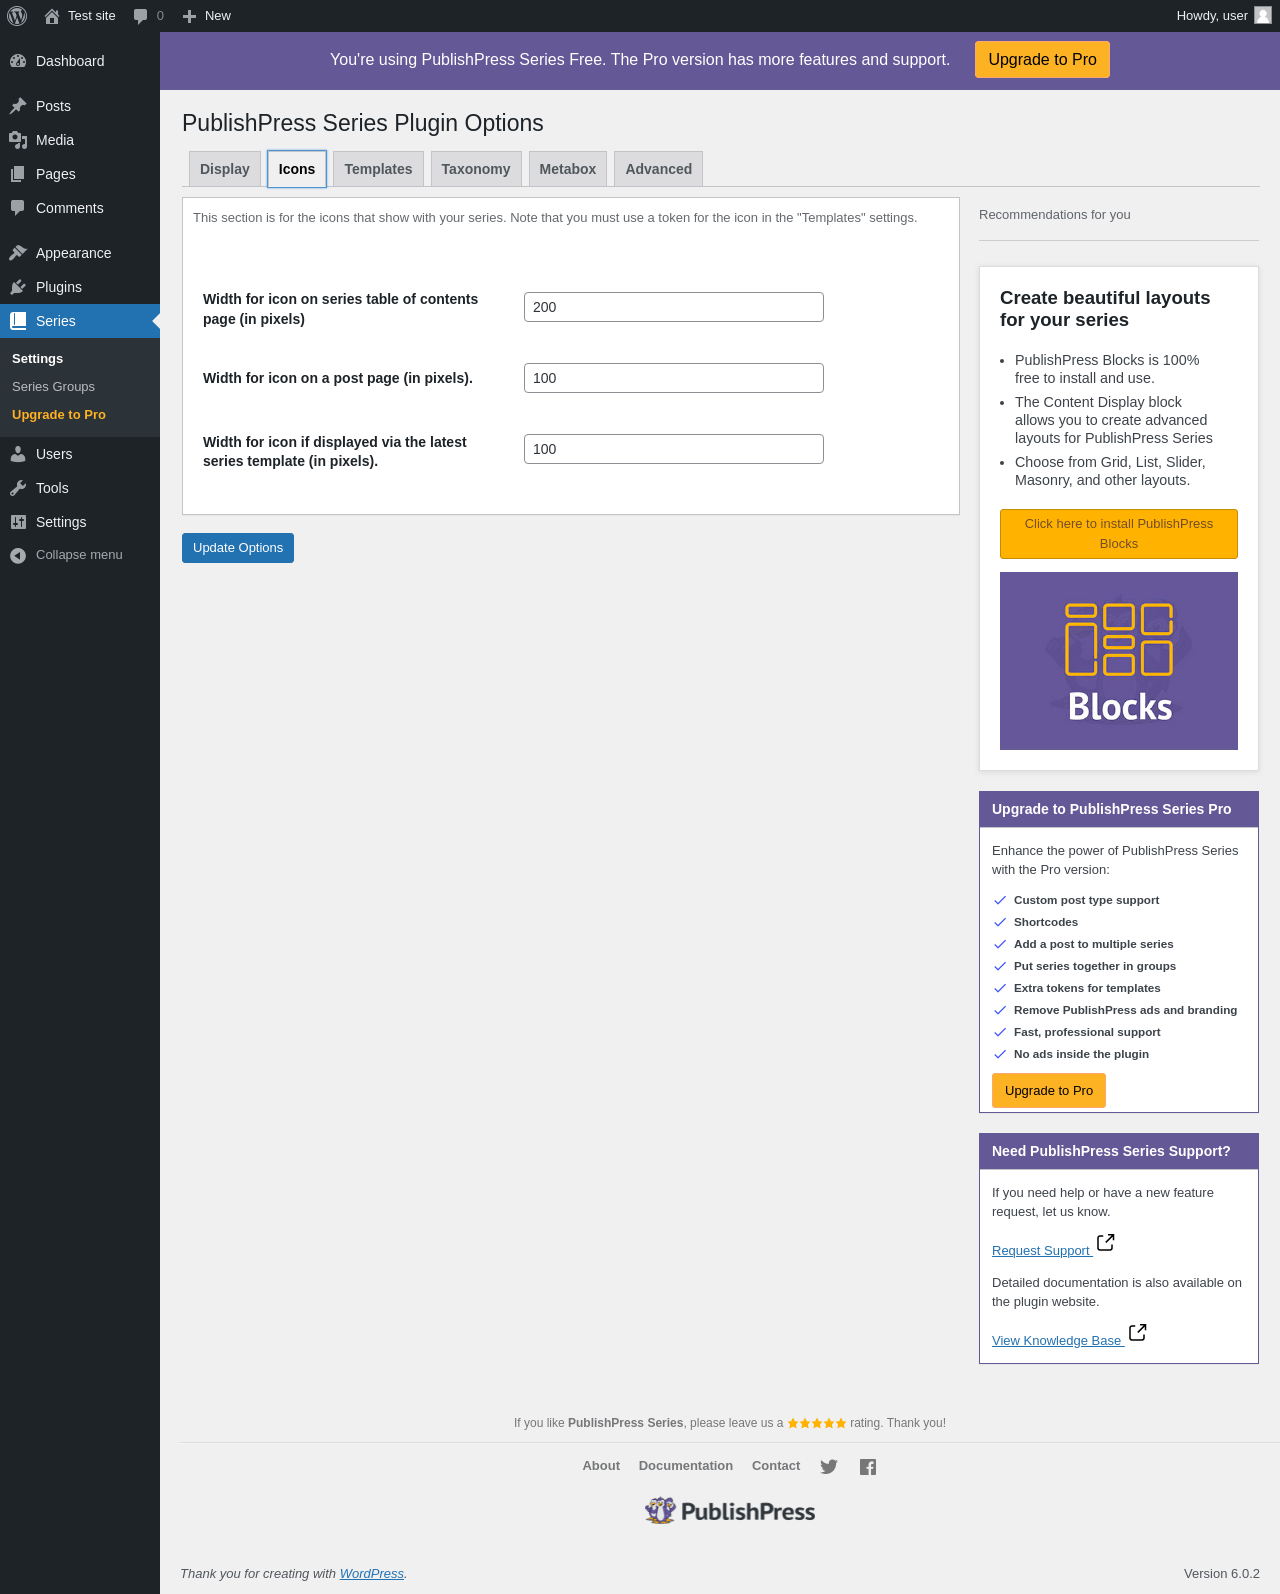Screen dimensions: 1280x1594
Task: Open the View Knowledge Base link
Action: click(1057, 1341)
